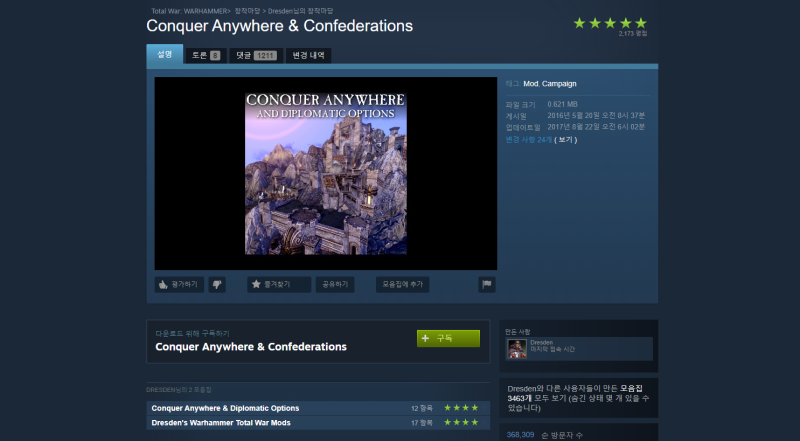The height and width of the screenshot is (441, 800).
Task: Open the 보기 change notes link
Action: tap(566, 140)
